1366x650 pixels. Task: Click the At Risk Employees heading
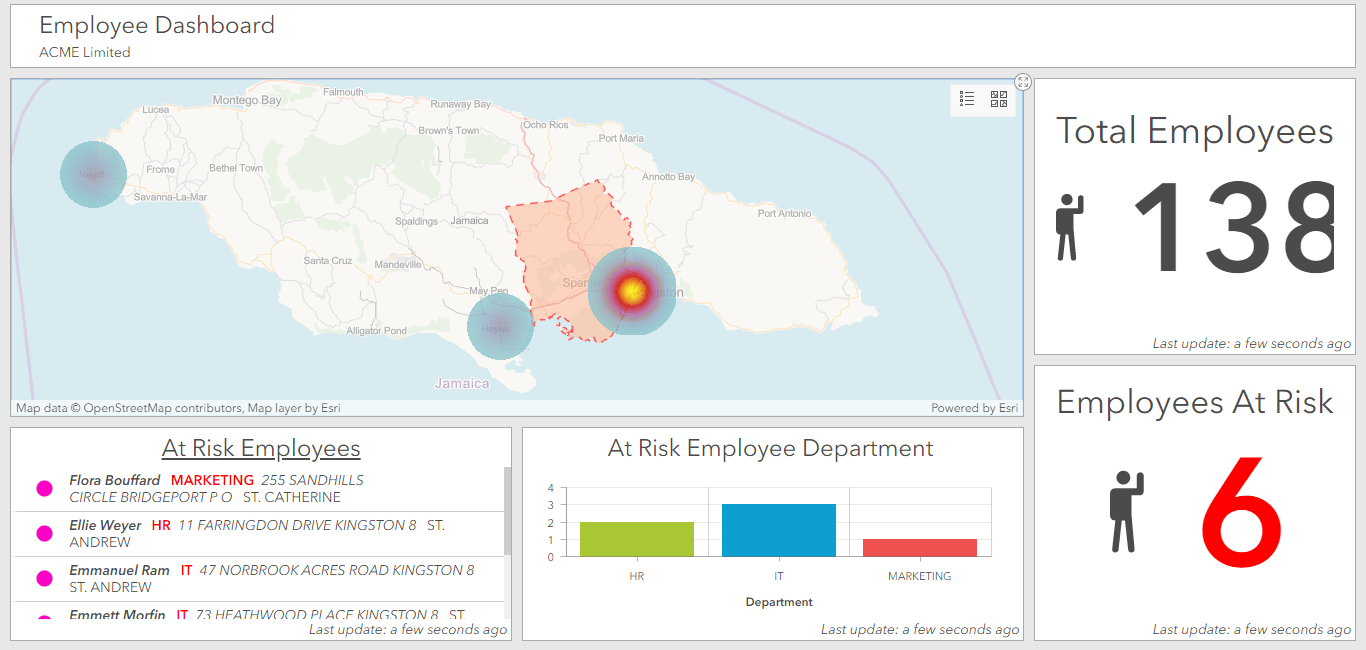261,449
